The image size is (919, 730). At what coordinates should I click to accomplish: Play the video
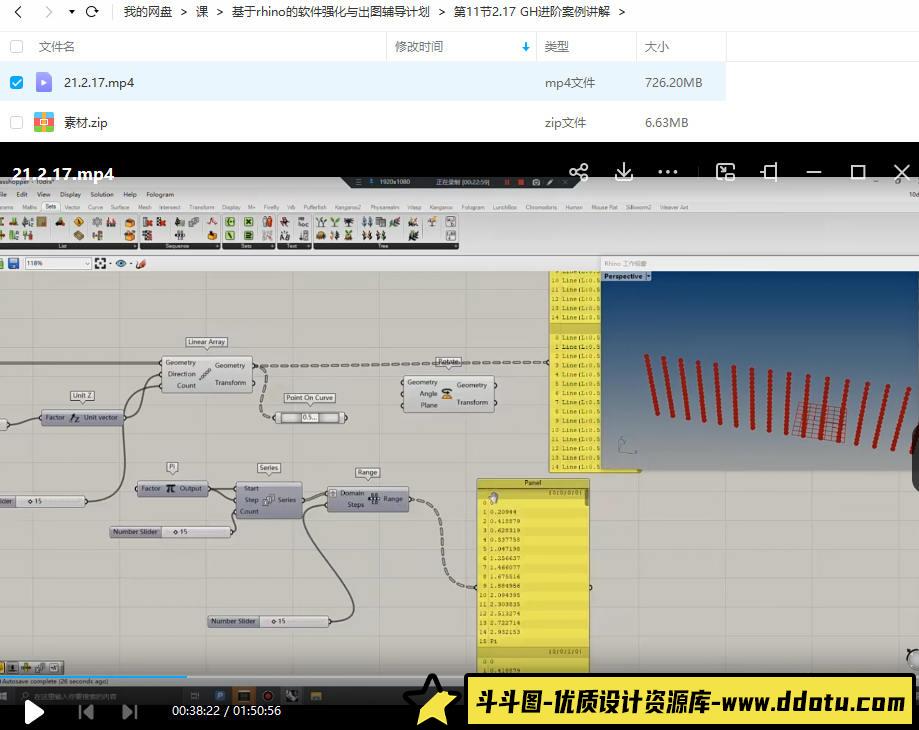pos(34,712)
